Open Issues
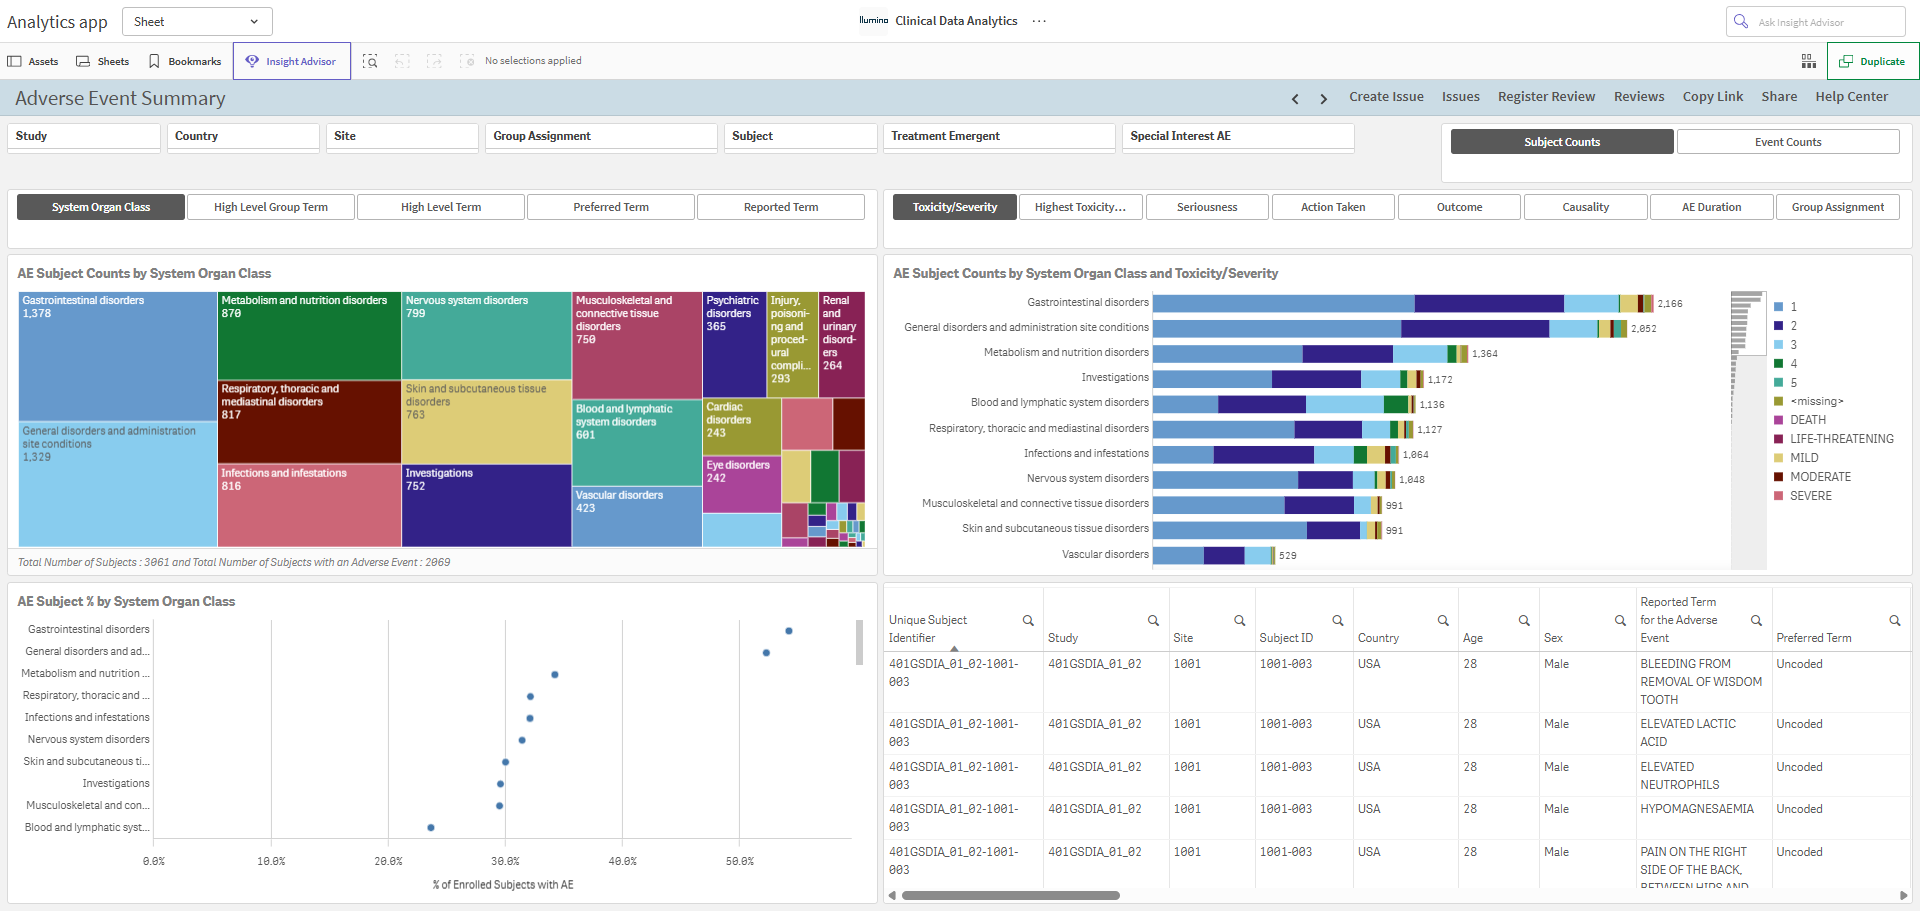Image resolution: width=1920 pixels, height=911 pixels. (1461, 97)
